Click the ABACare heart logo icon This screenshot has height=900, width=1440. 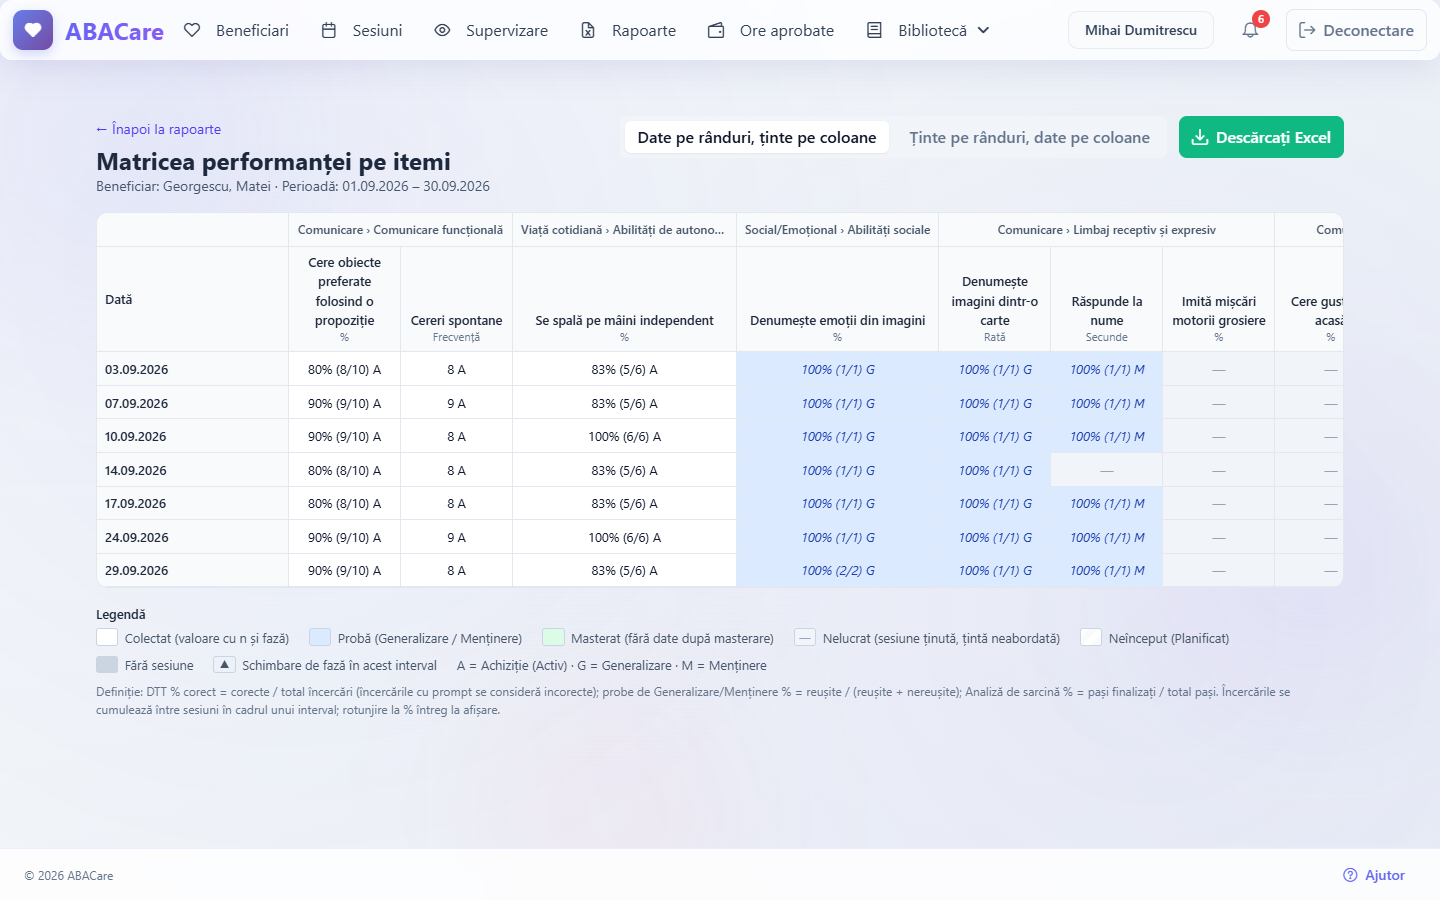pos(33,30)
